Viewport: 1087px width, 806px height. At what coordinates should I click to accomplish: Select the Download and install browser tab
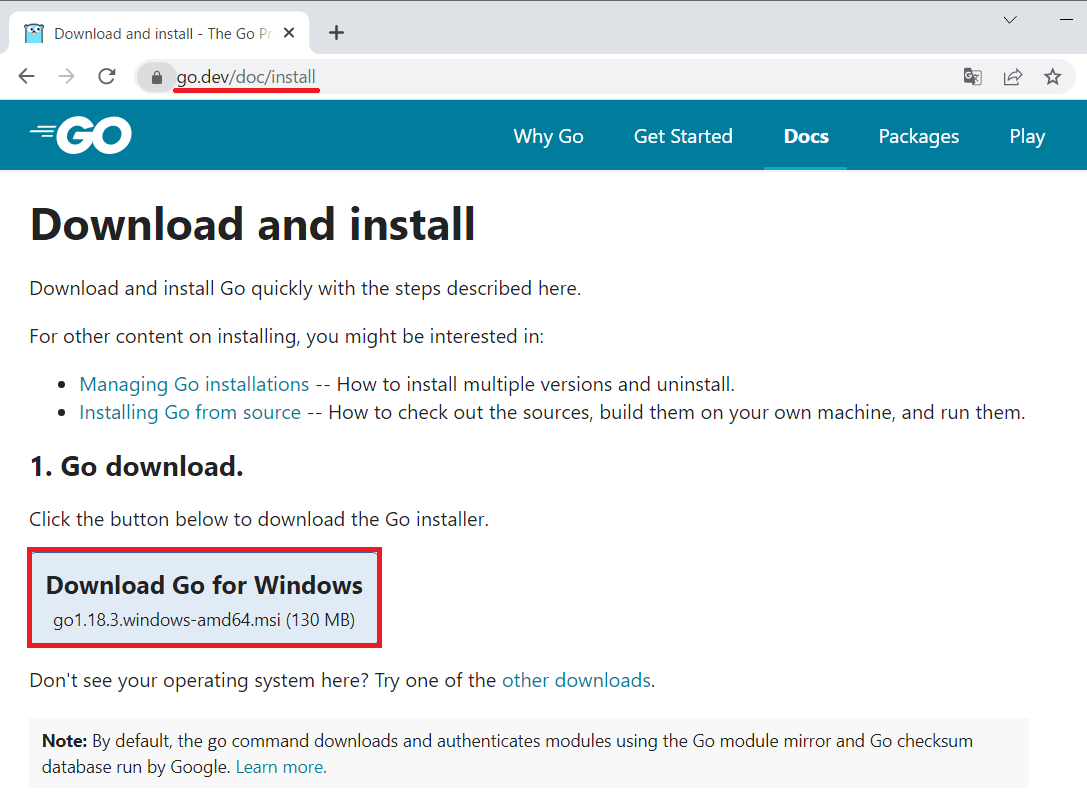[159, 33]
